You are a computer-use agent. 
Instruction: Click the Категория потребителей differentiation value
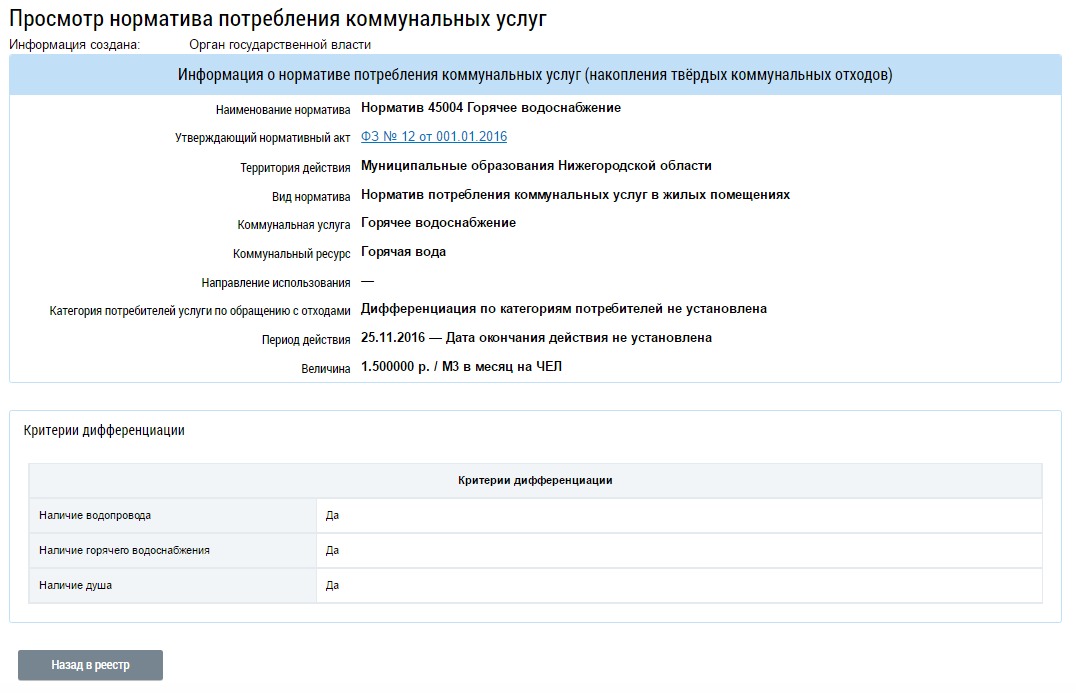point(564,309)
